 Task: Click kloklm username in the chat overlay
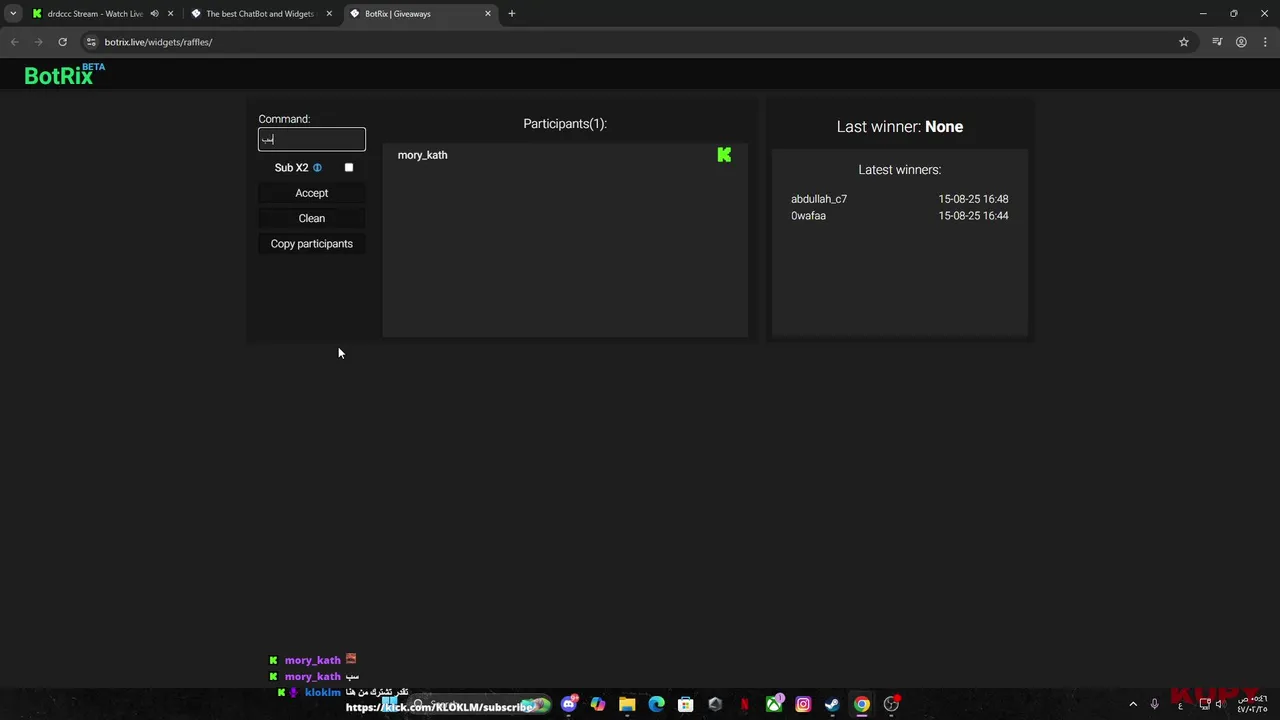(x=323, y=692)
